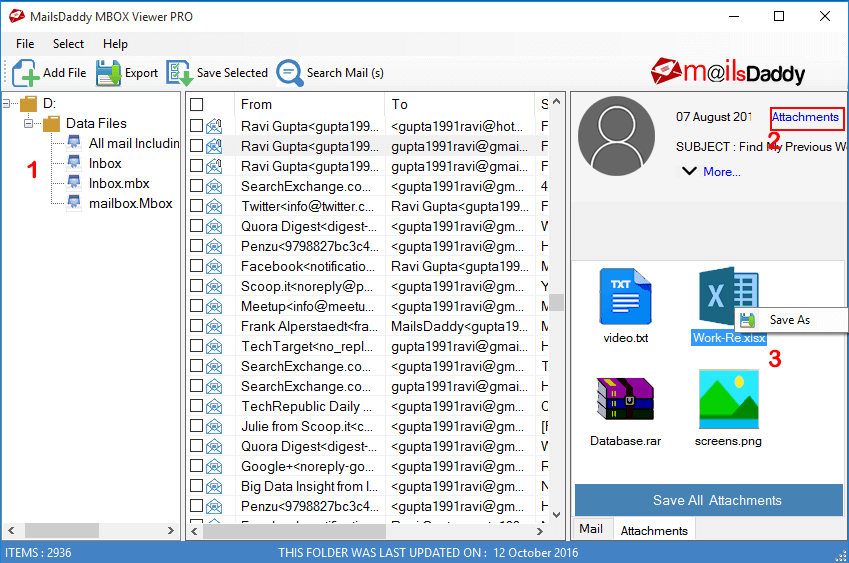Click the envelope icon of the Meetup email row

[214, 307]
